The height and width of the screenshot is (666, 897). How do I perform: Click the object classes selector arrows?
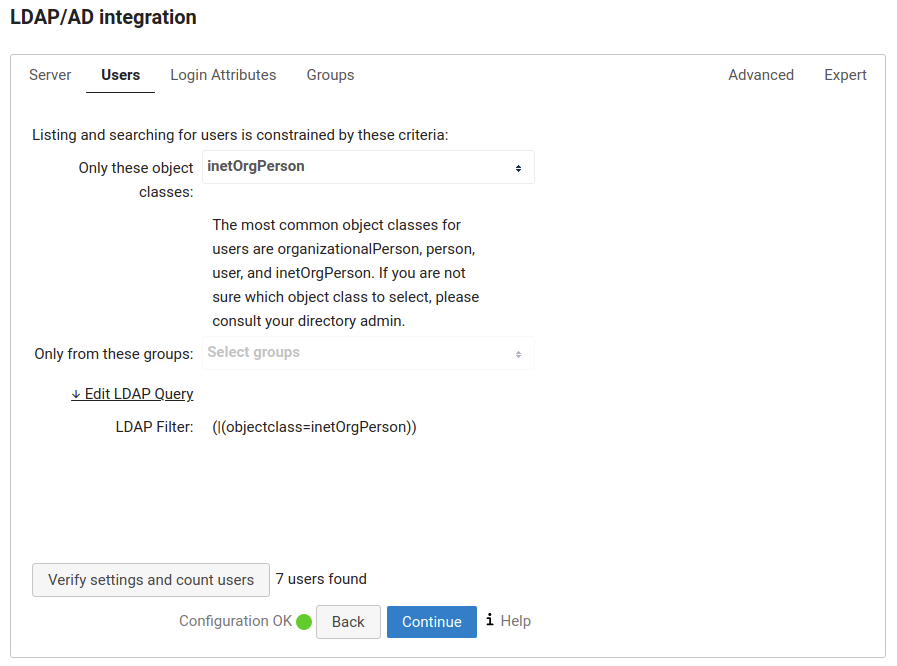click(x=518, y=168)
